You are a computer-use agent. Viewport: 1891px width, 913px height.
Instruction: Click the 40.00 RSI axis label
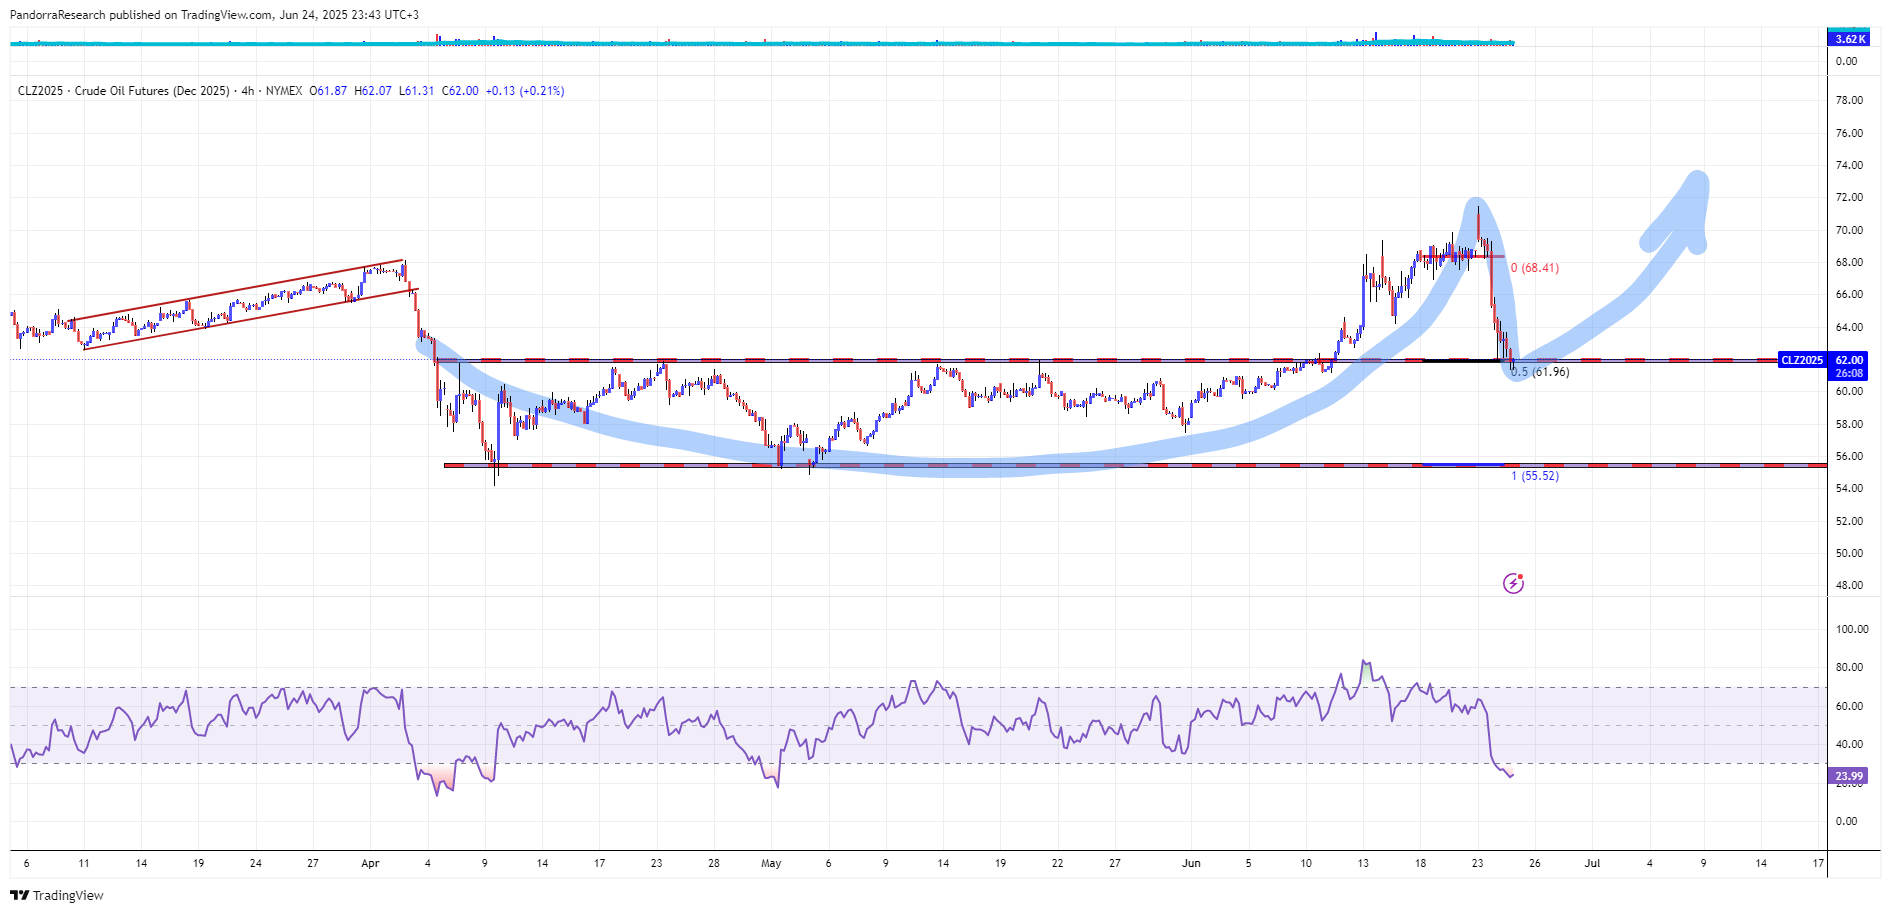pyautogui.click(x=1849, y=744)
